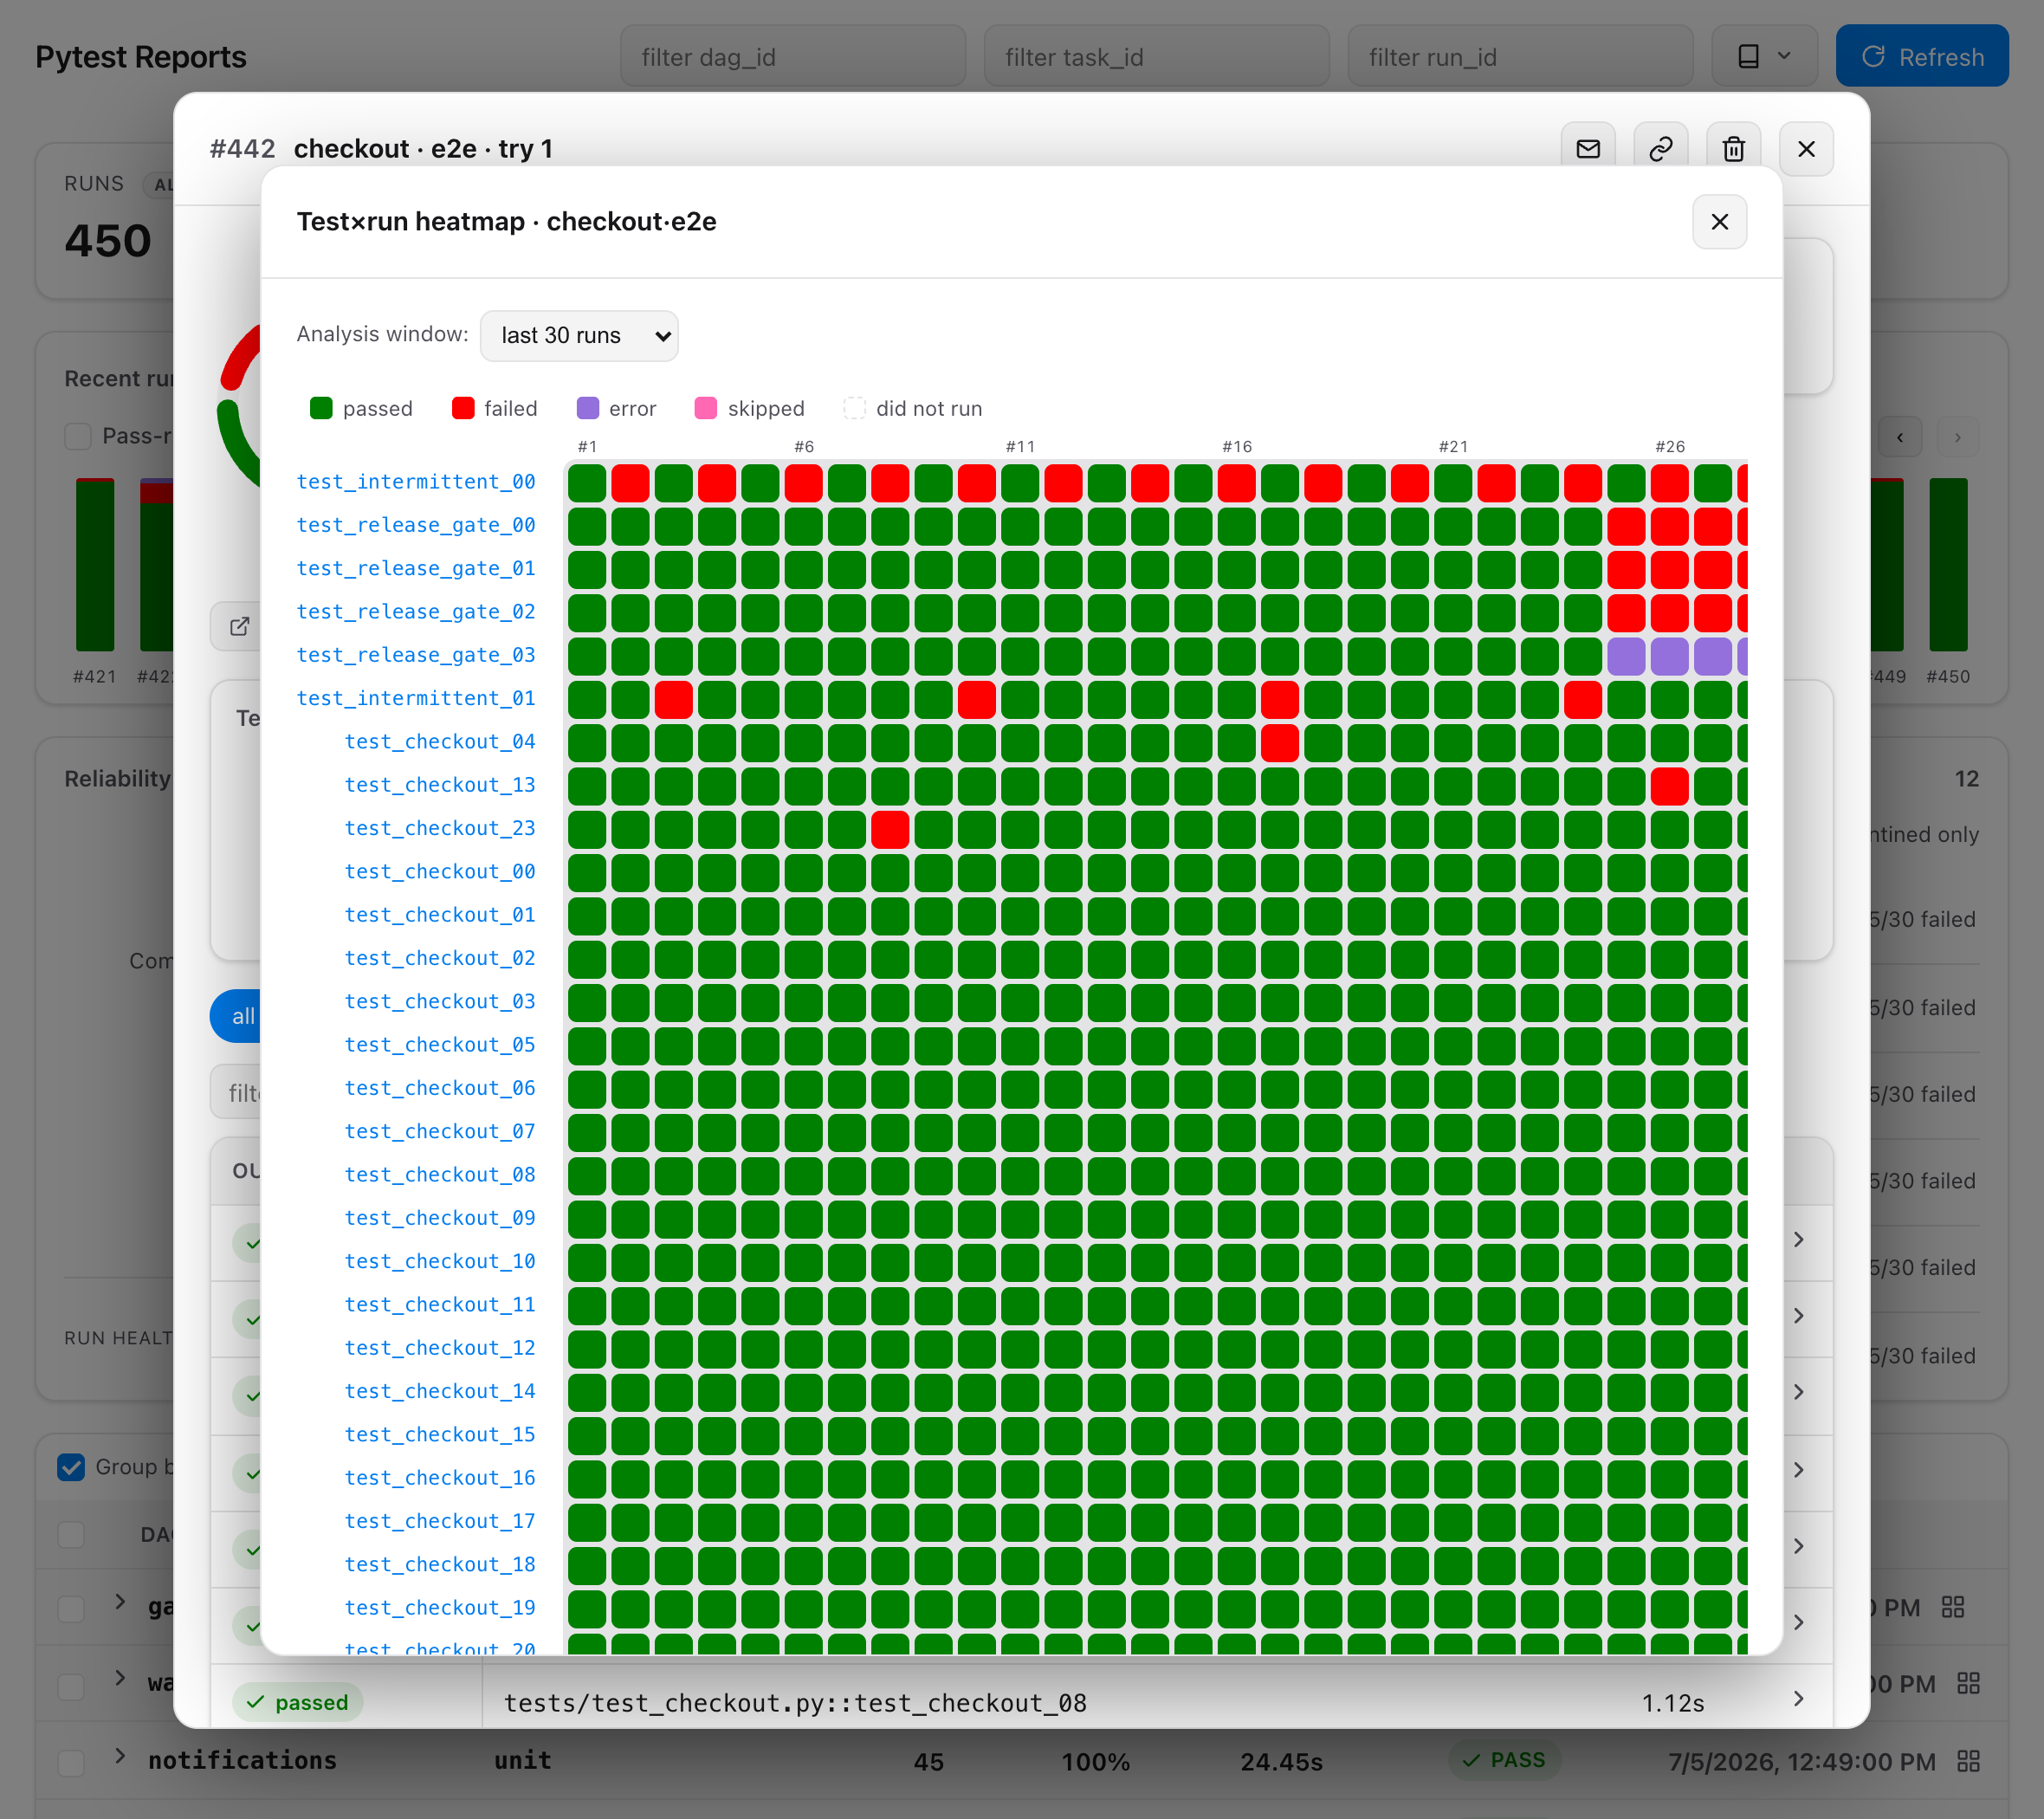Close the checkout e2e try 1 dialog
Screen dimensions: 2044x1819
point(1806,149)
